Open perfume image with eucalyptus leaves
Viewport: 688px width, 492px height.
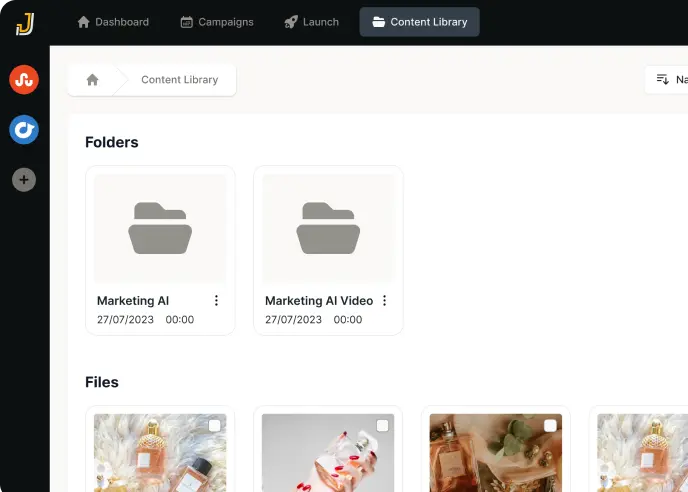[x=496, y=453]
